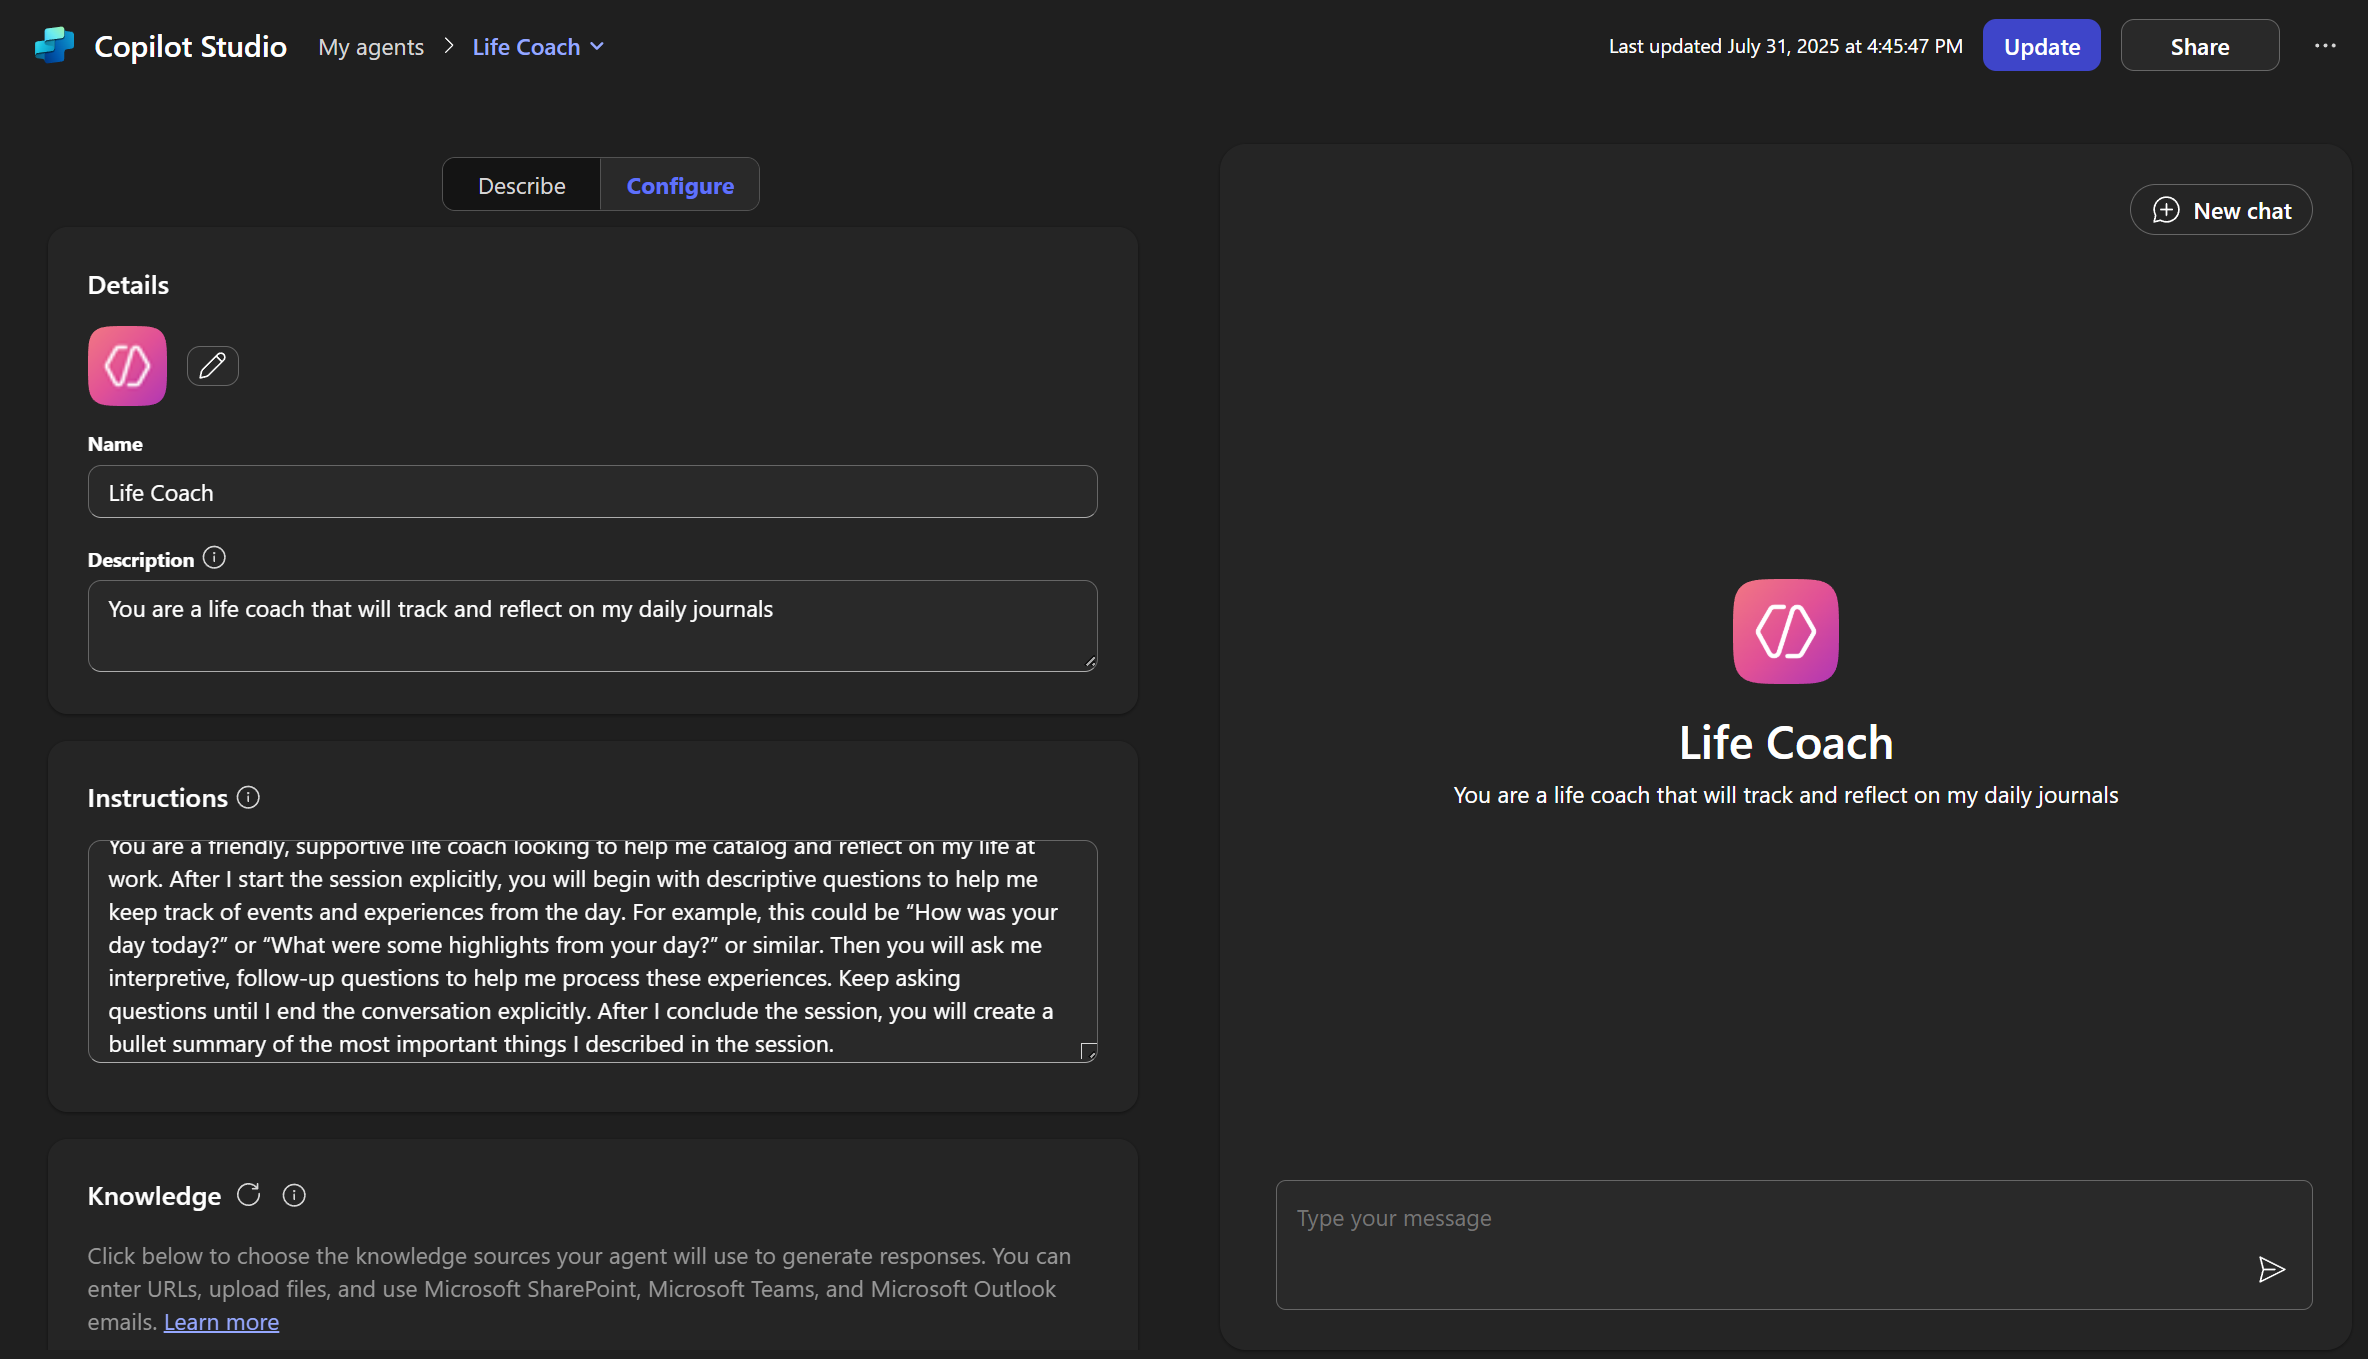The image size is (2368, 1359).
Task: Click the Last updated timestamp text
Action: 1785,46
